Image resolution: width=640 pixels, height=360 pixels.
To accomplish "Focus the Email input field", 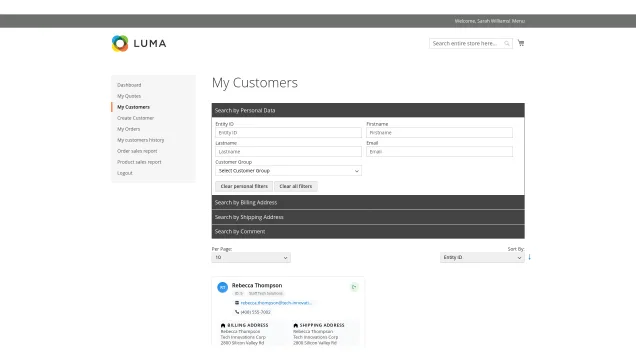I will [439, 152].
